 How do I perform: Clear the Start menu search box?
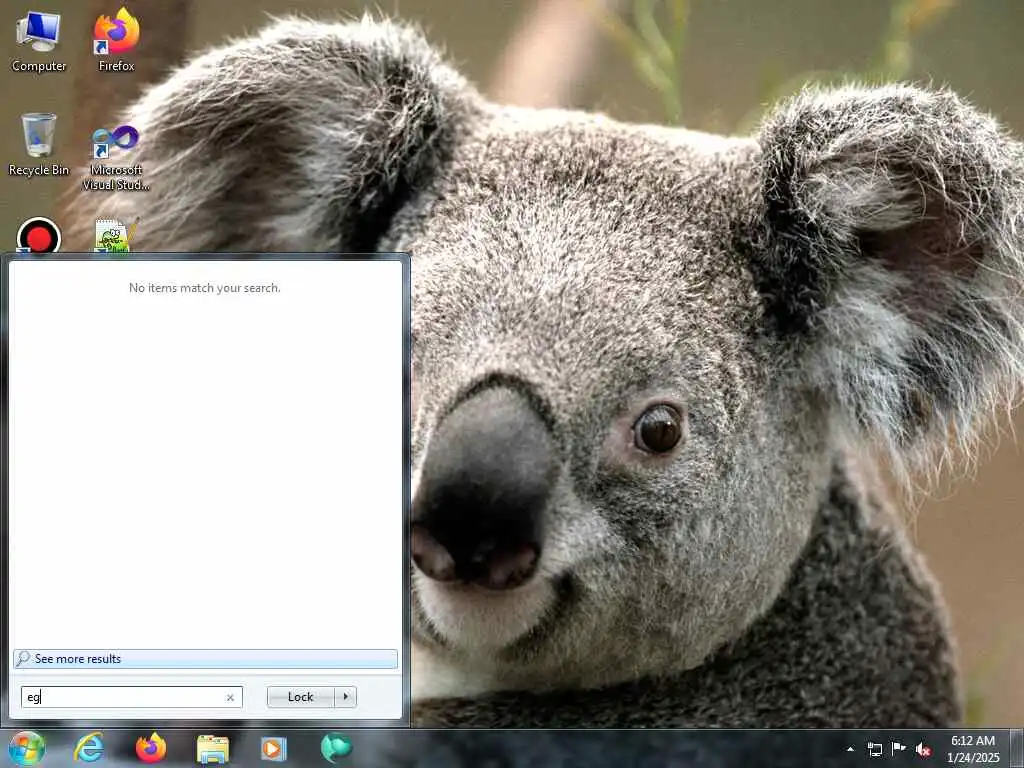230,697
